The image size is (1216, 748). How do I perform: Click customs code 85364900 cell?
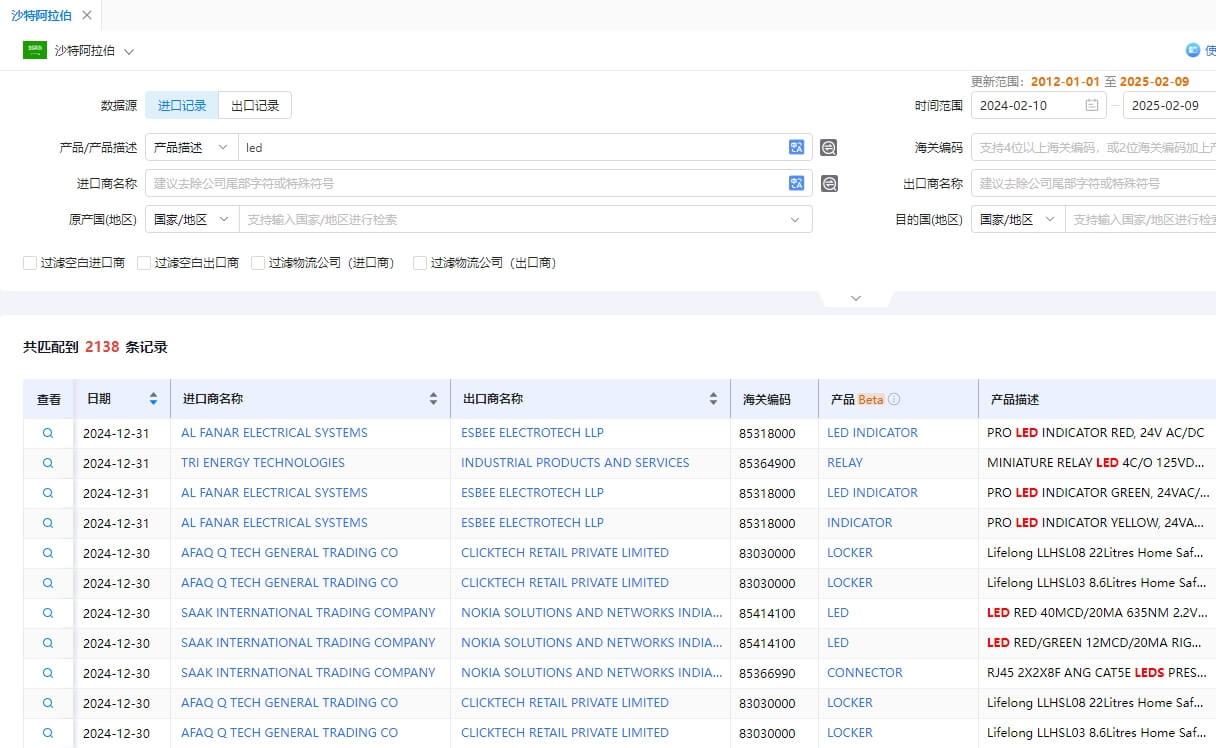[x=767, y=463]
